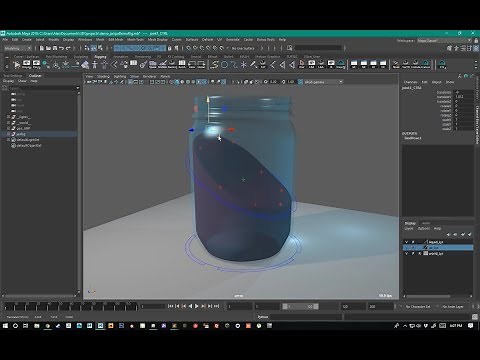Switch to the Anim tab in the Layer Editor

pyautogui.click(x=426, y=223)
